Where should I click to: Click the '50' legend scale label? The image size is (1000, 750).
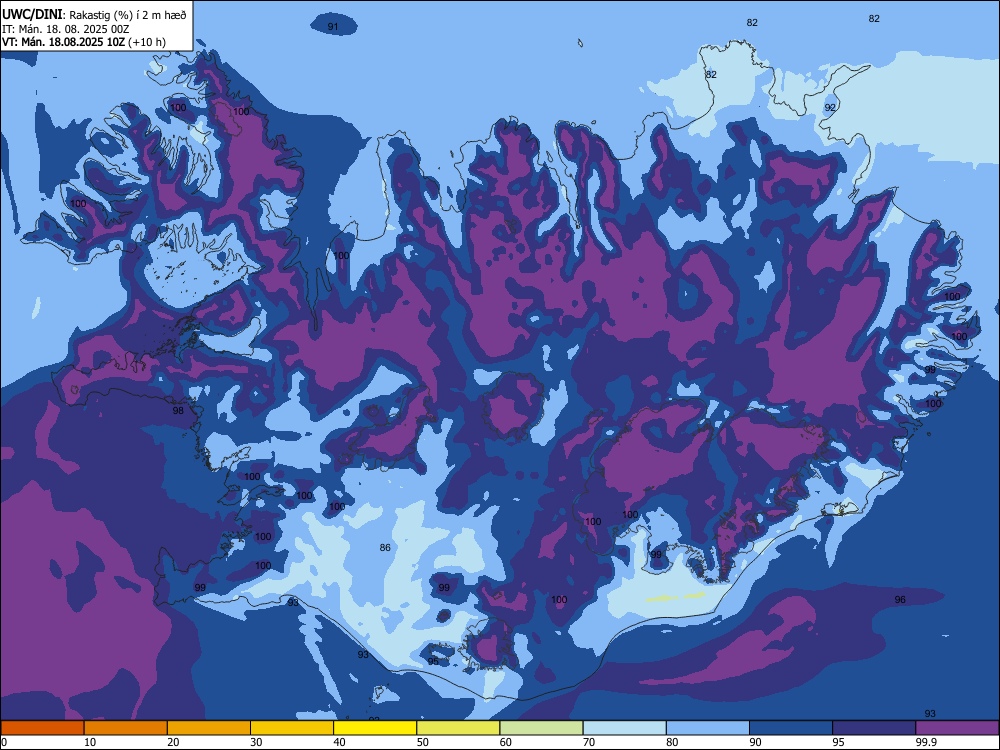[422, 742]
